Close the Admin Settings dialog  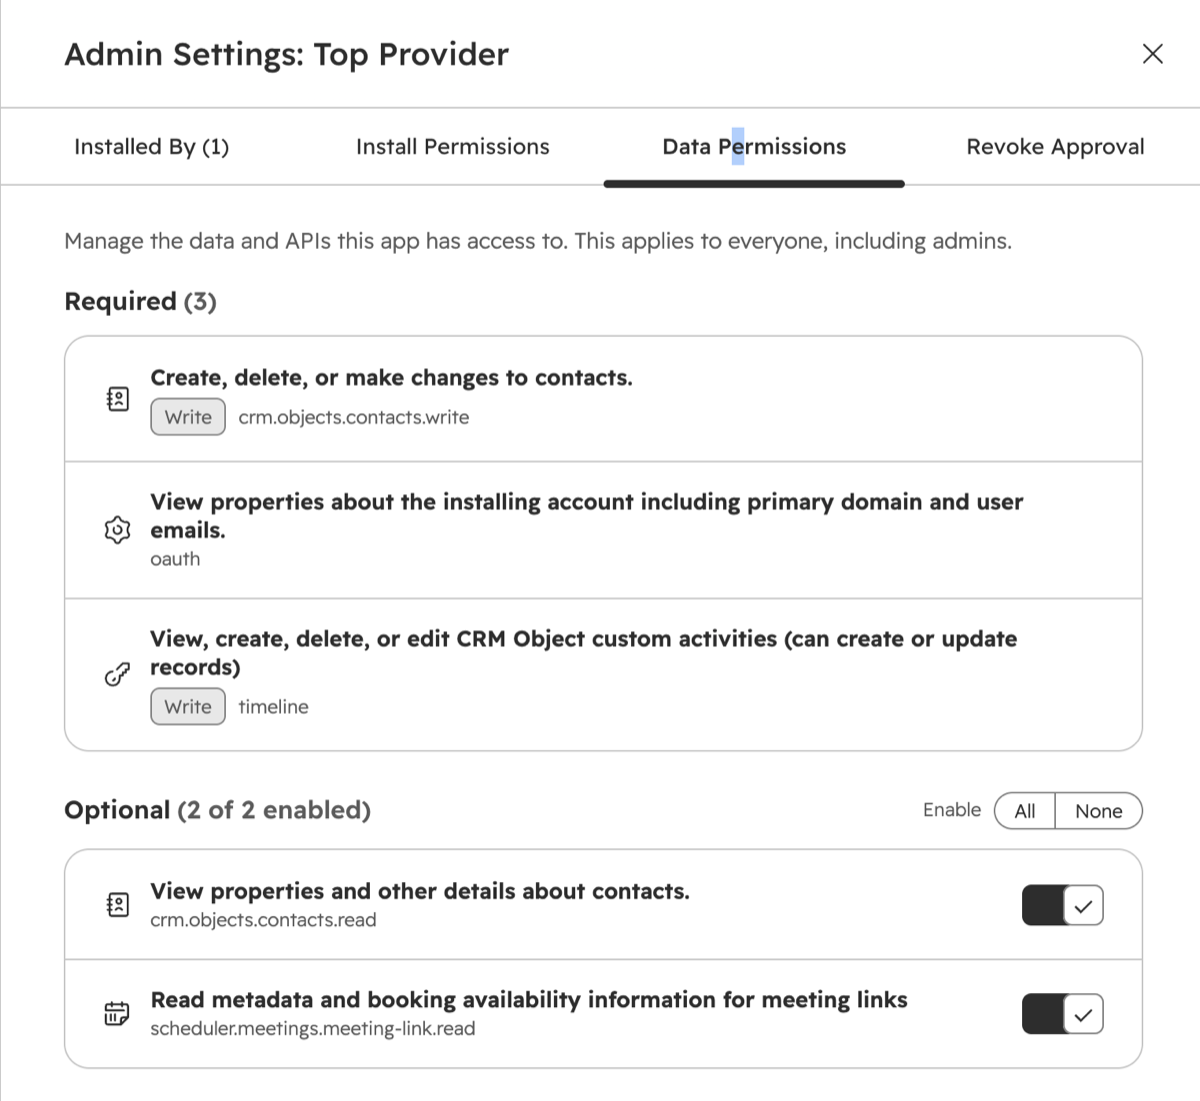coord(1152,54)
